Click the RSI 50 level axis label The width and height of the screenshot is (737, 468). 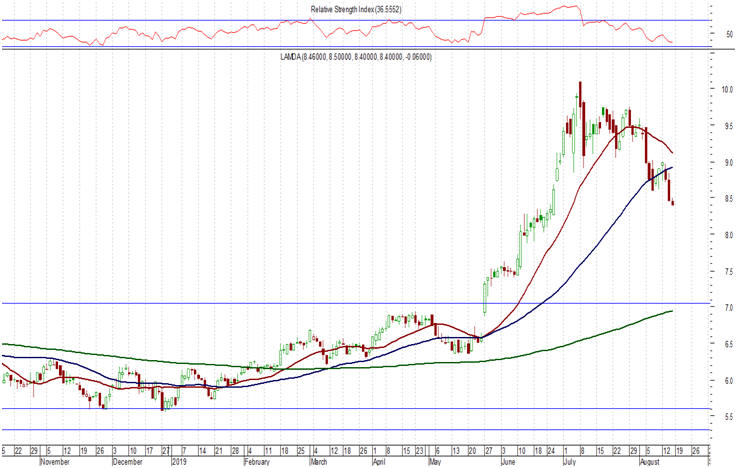(x=716, y=34)
